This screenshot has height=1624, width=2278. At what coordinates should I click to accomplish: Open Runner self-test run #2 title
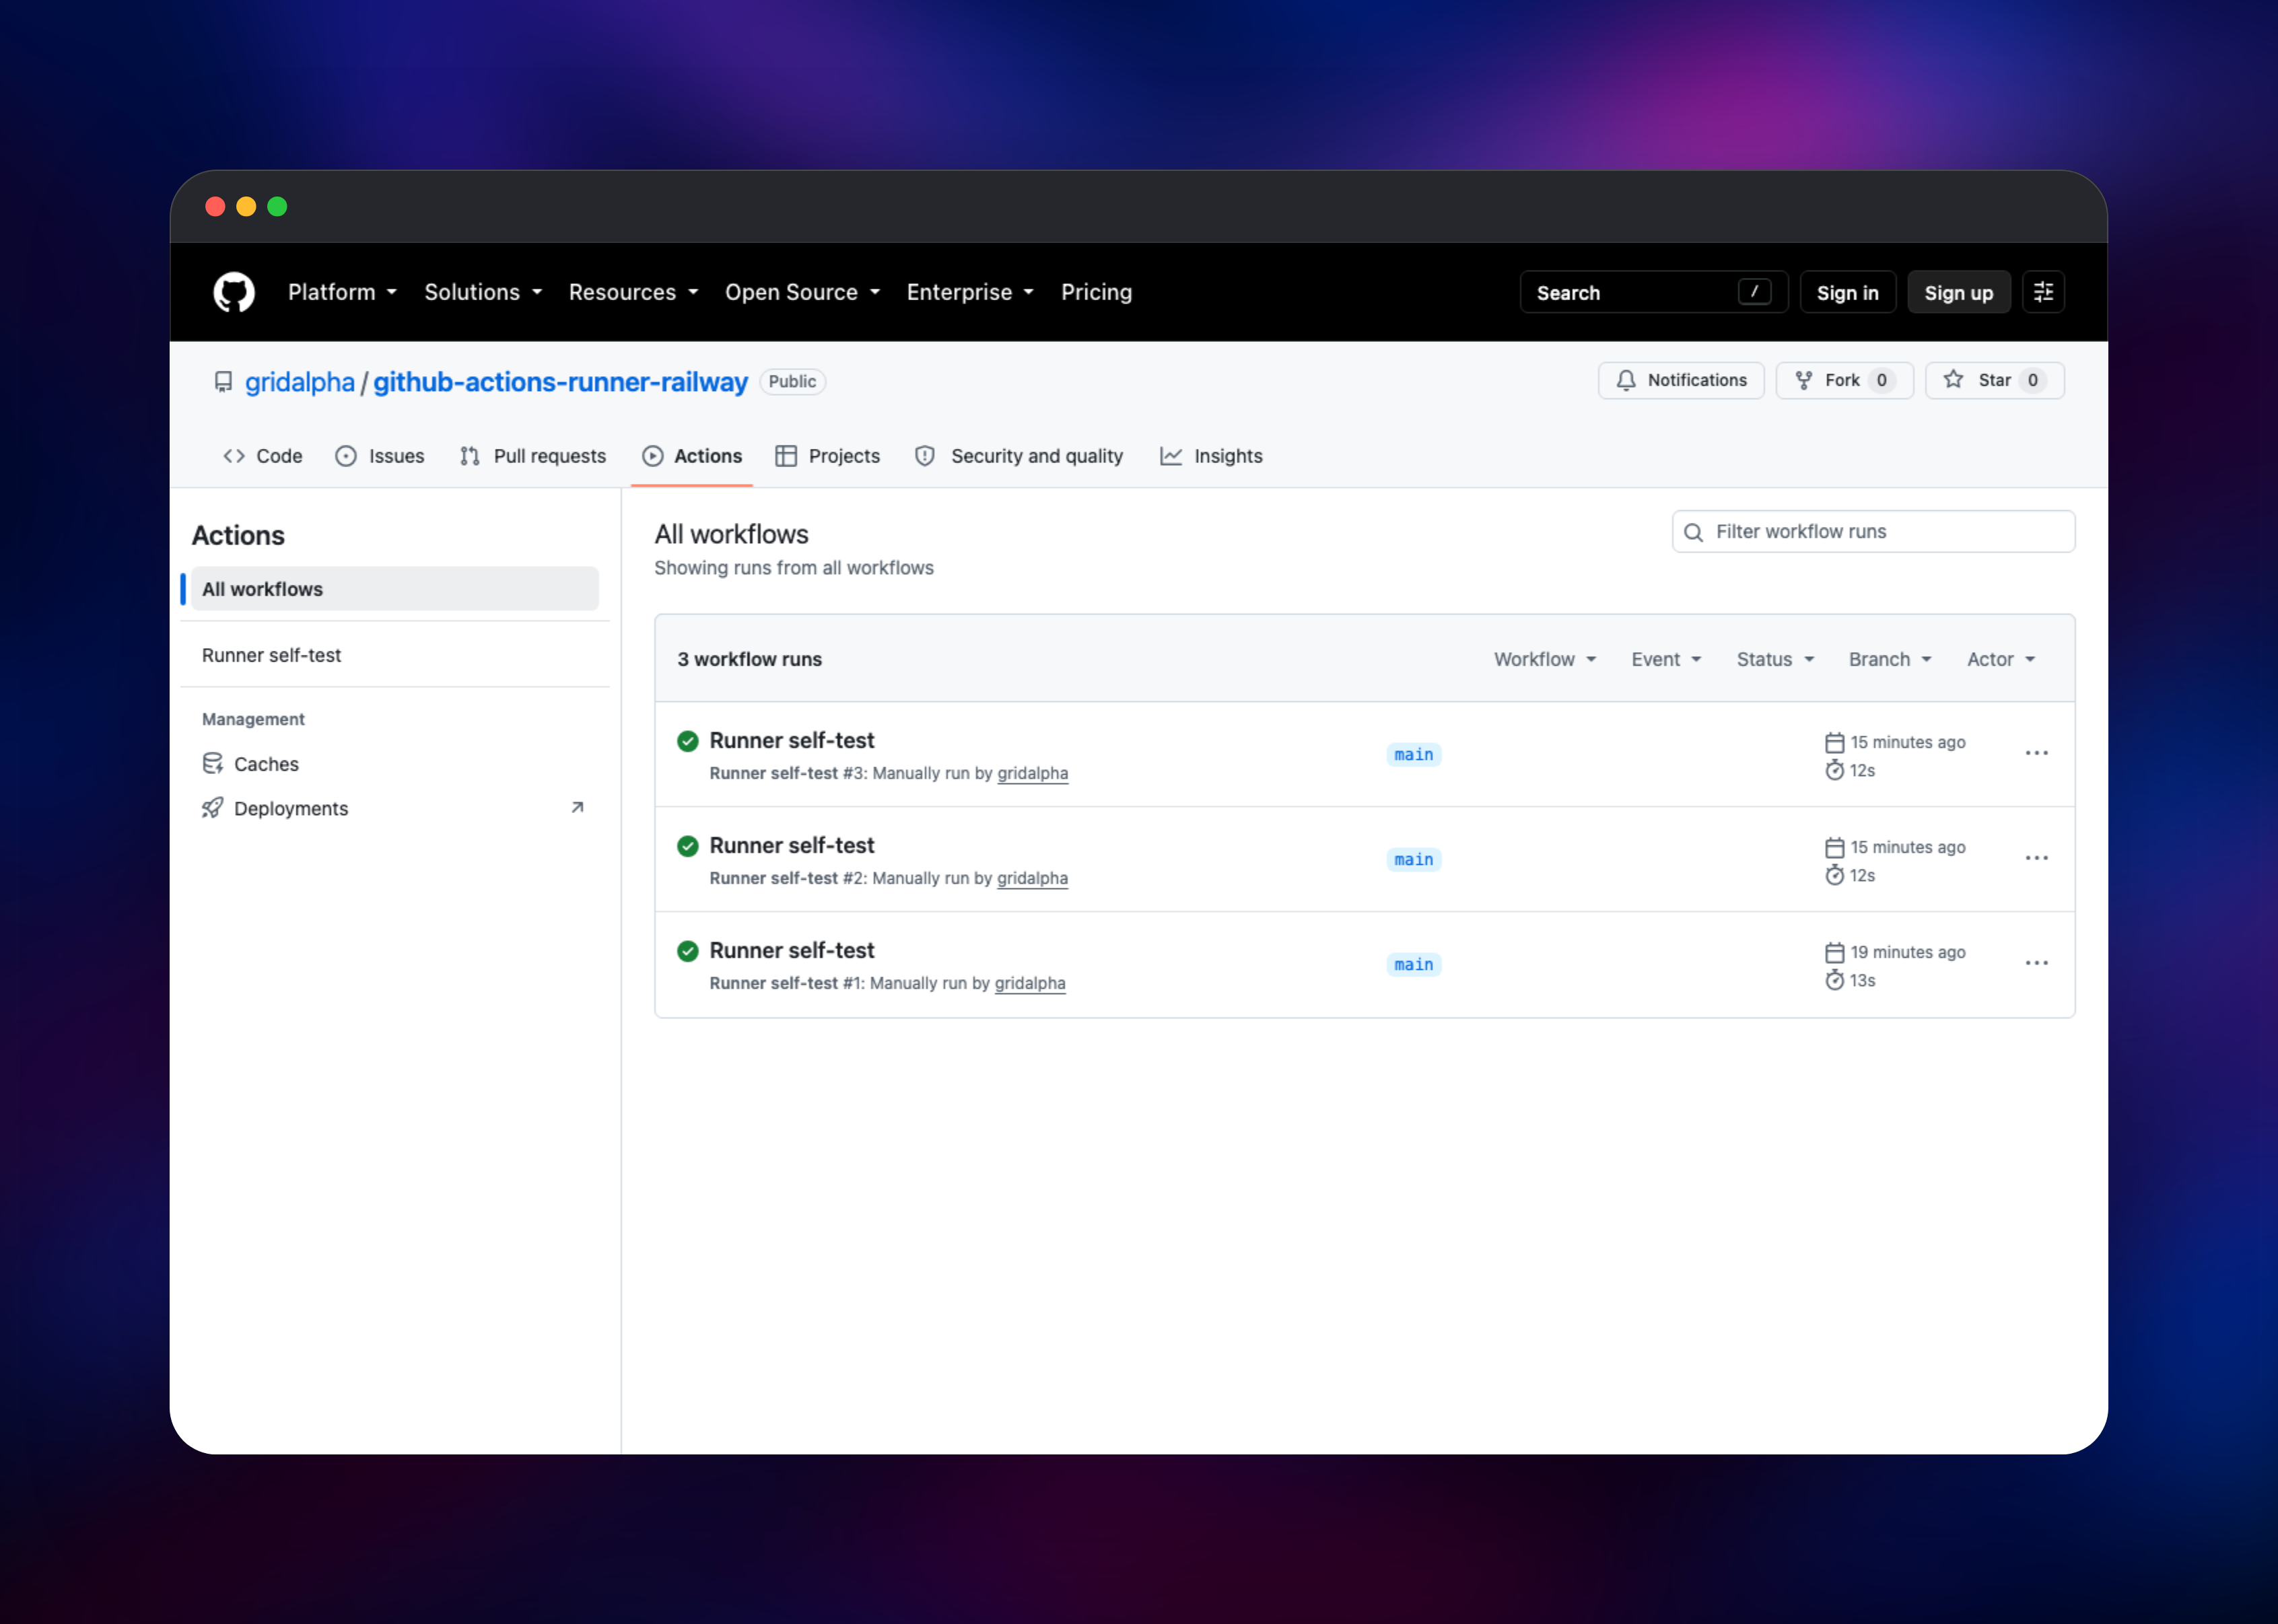pos(792,845)
